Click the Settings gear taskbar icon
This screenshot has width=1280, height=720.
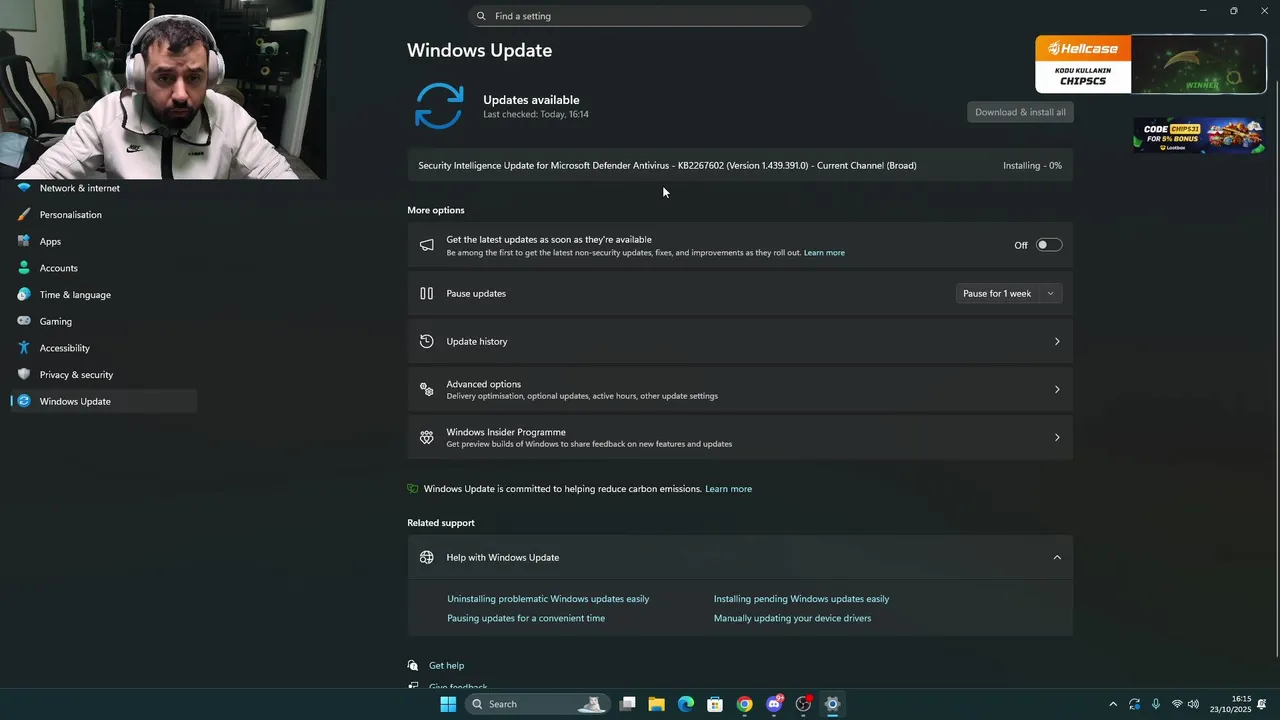[832, 704]
